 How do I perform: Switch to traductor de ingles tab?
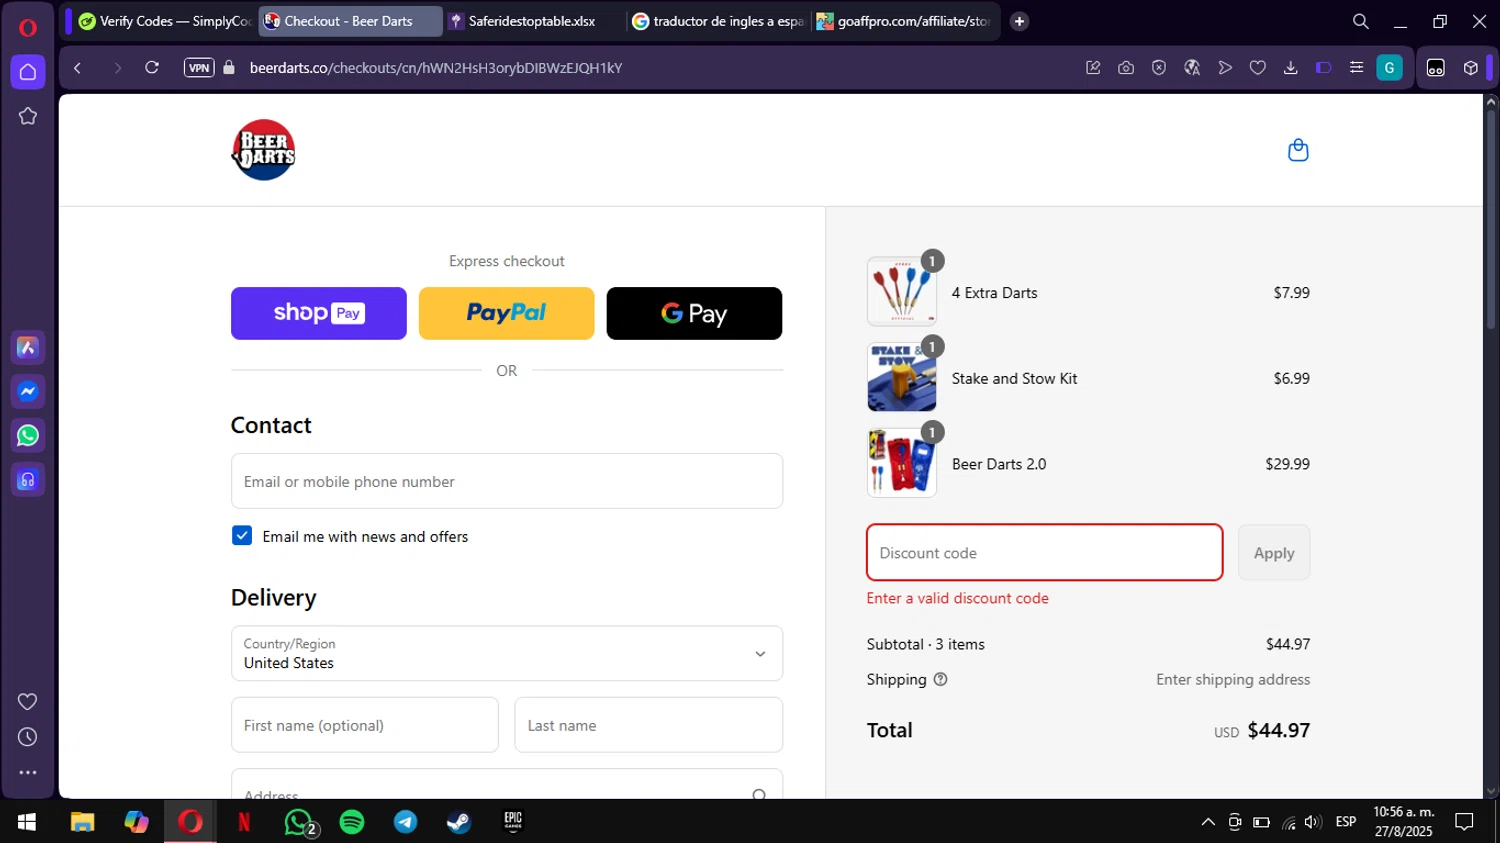click(x=719, y=21)
